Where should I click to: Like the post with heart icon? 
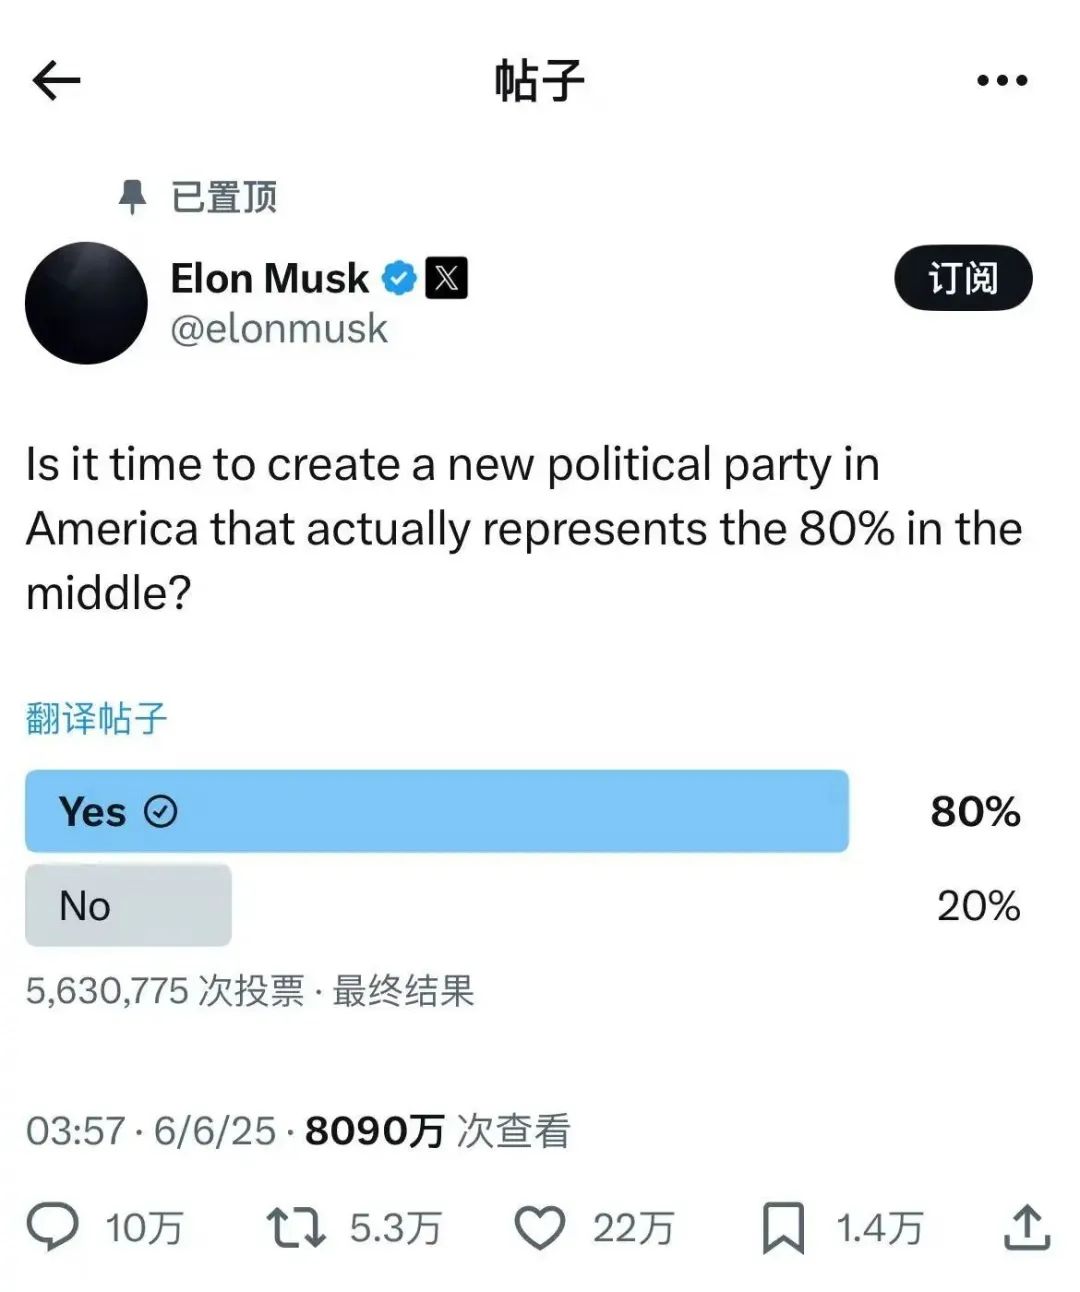pos(540,1227)
